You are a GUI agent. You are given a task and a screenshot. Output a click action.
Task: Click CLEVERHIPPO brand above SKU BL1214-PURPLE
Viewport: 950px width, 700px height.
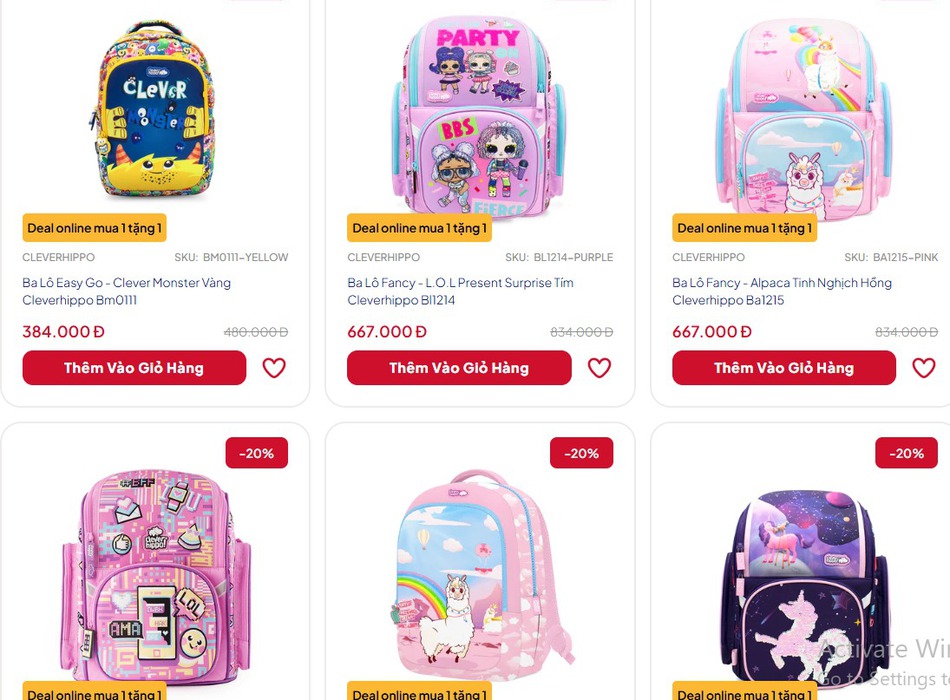[384, 257]
